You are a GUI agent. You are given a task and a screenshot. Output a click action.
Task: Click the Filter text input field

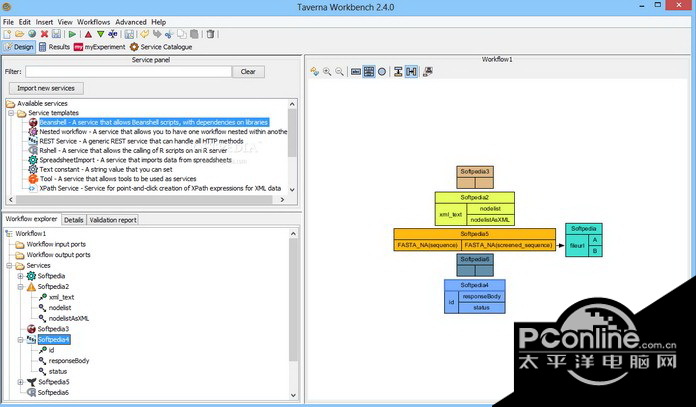coord(129,72)
